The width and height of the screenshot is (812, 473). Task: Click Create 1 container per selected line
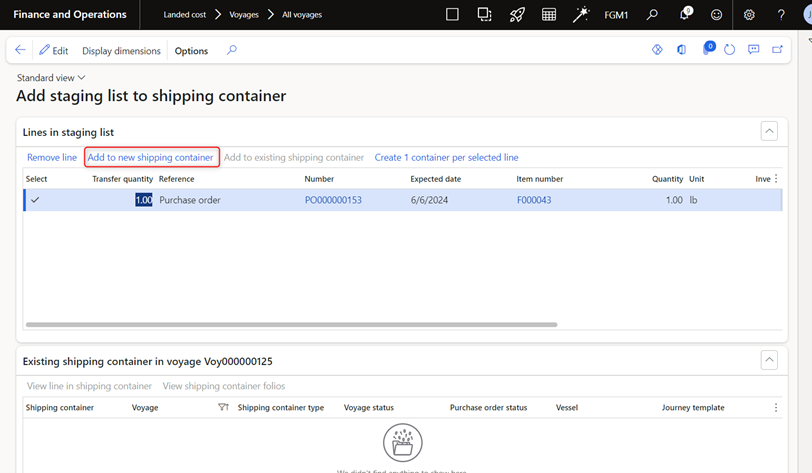tap(446, 157)
